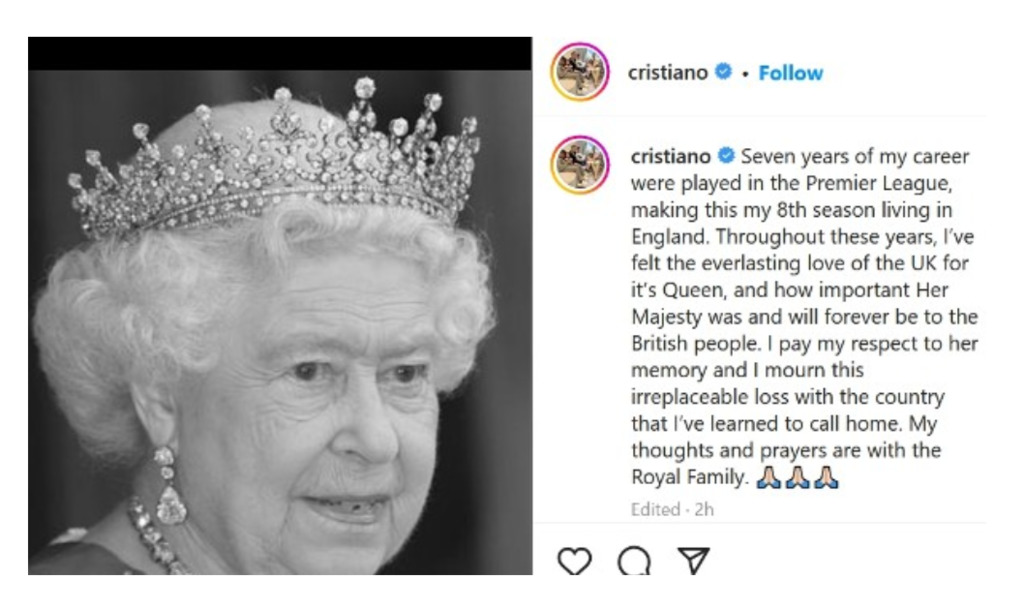Click the 2h post timestamp
The width and height of the screenshot is (1024, 609).
tap(704, 509)
